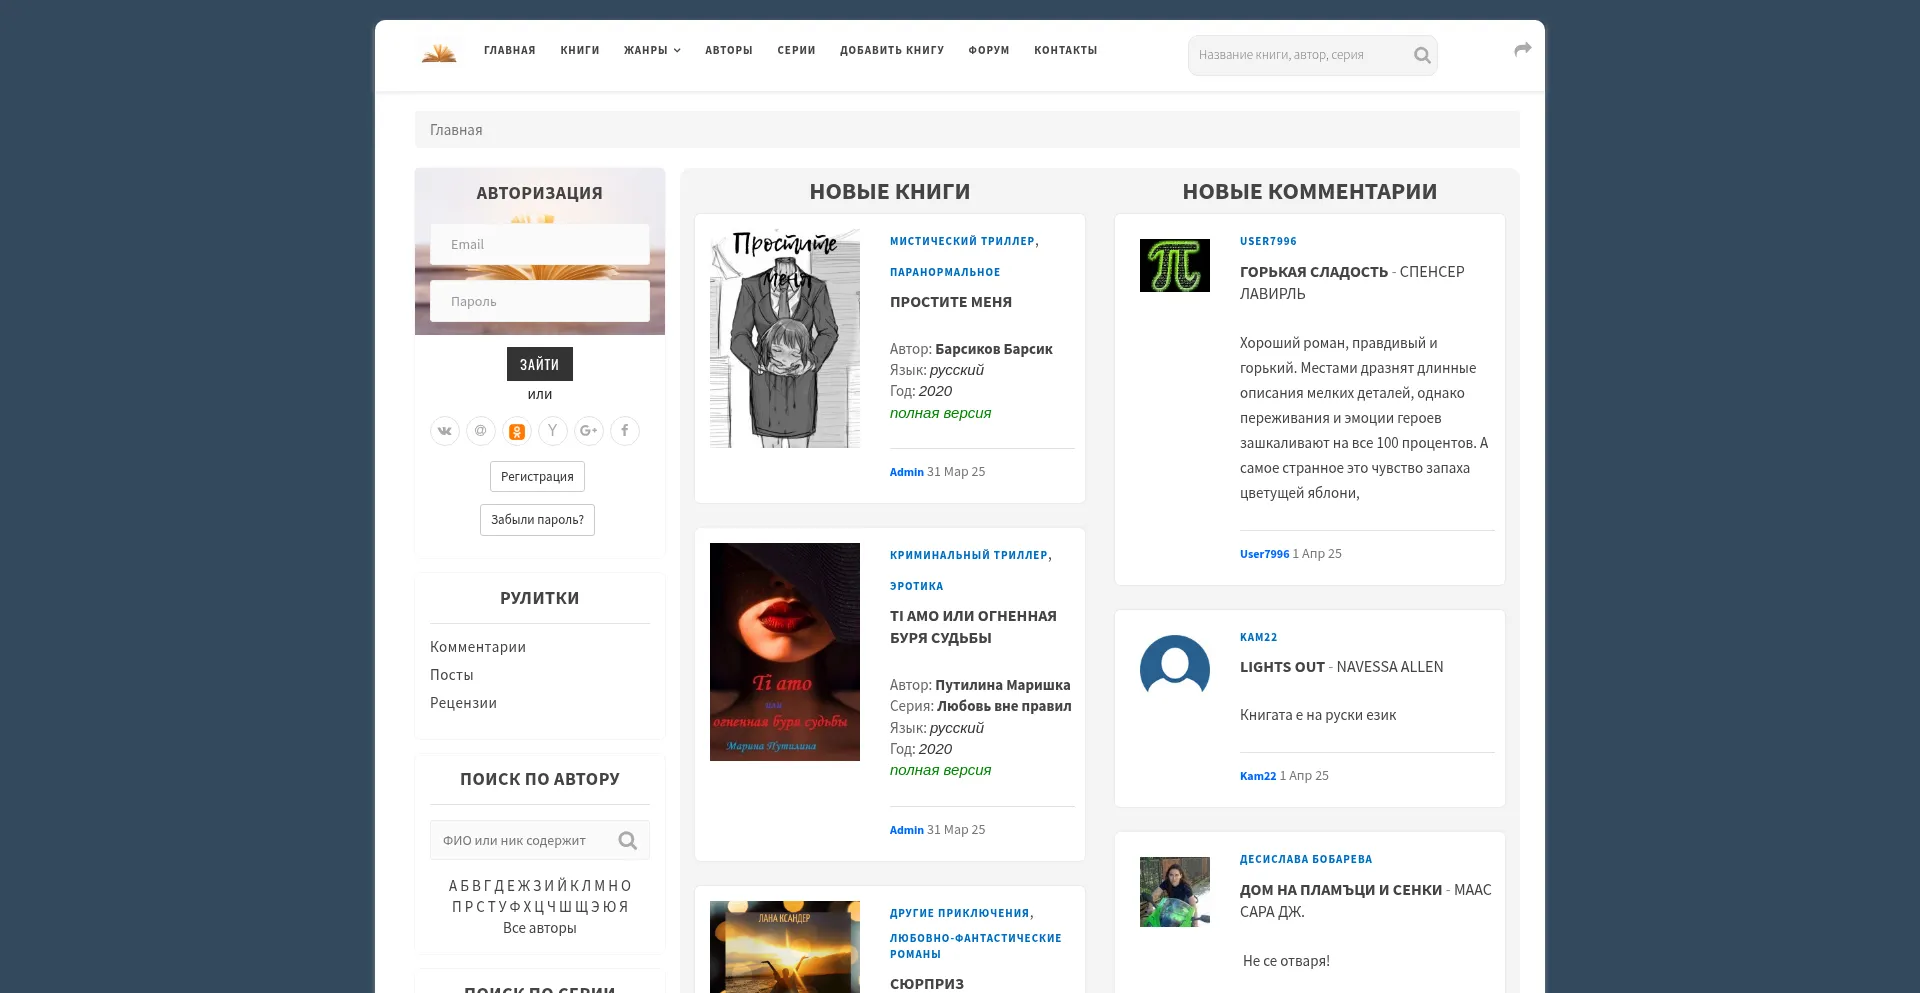1920x993 pixels.
Task: Choose the Google+ login icon
Action: coord(589,431)
